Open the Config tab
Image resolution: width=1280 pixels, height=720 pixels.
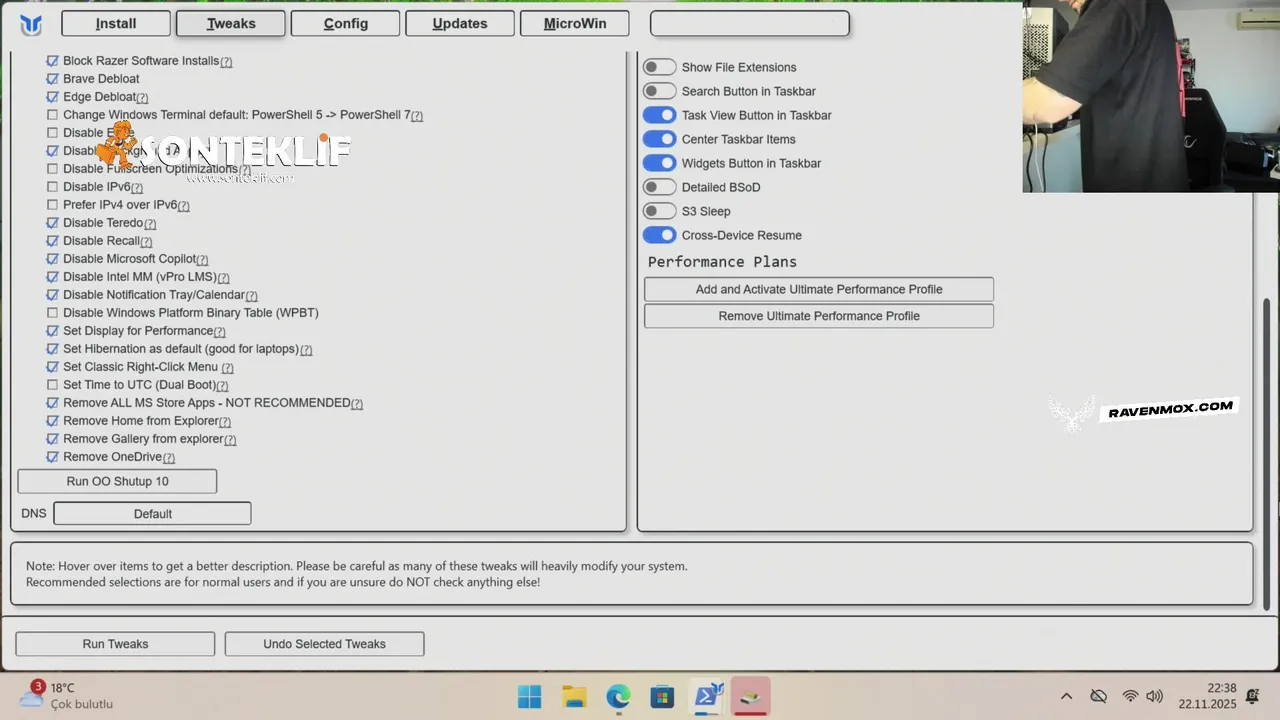[346, 24]
